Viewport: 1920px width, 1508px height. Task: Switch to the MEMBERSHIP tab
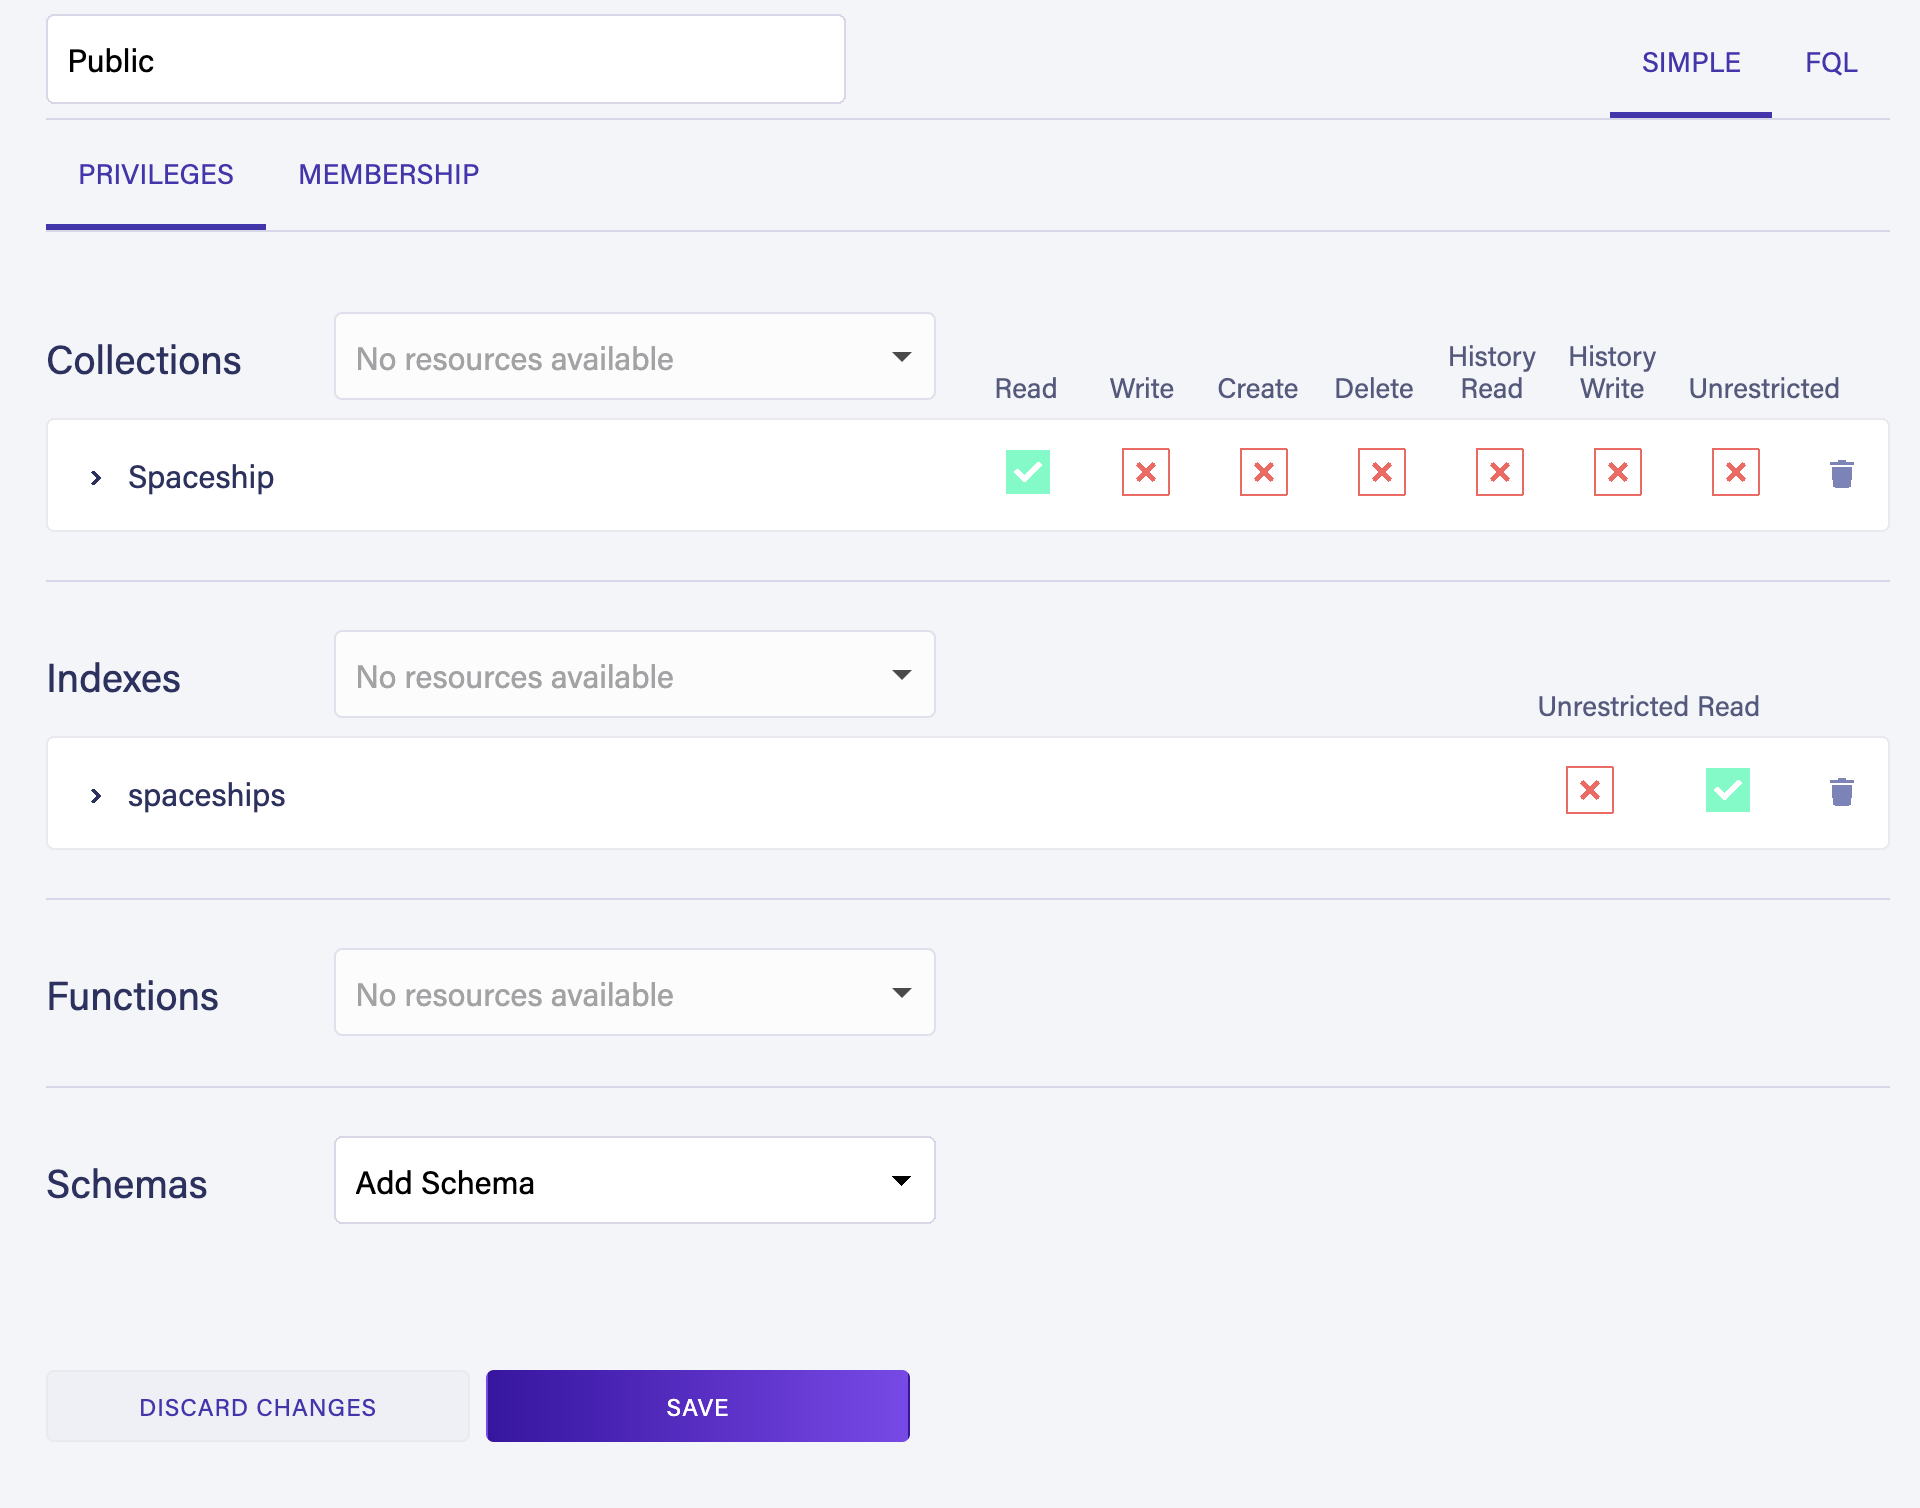point(389,175)
